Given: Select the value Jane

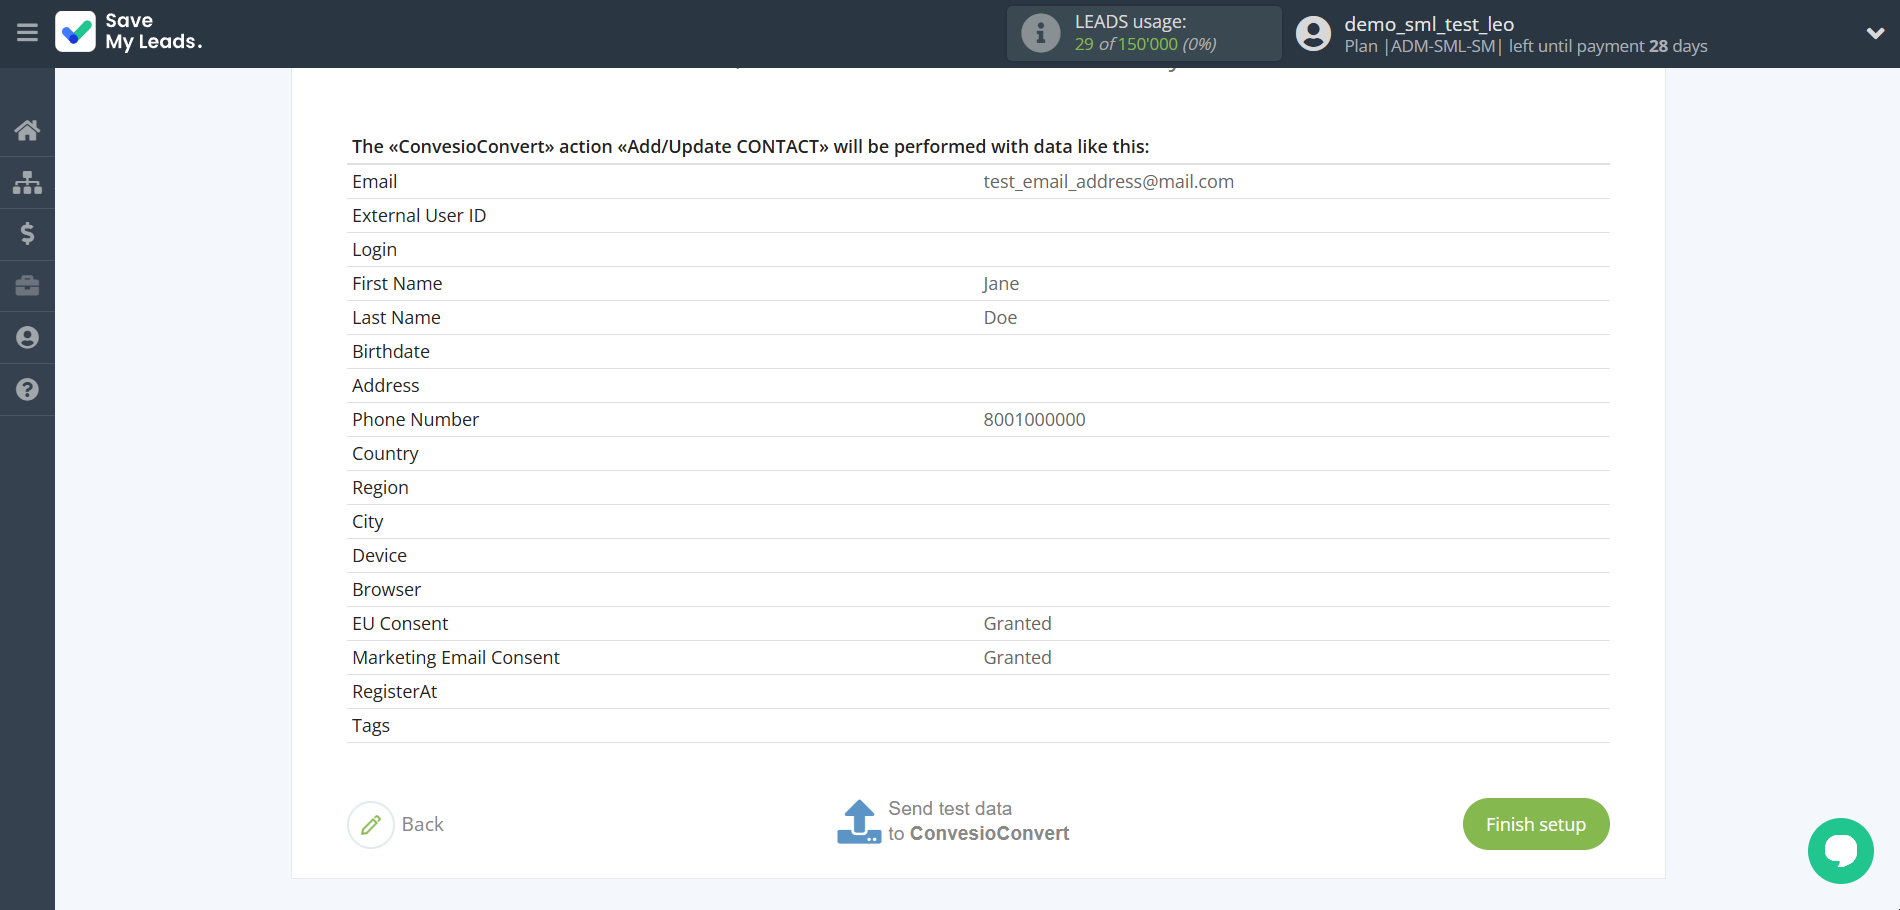Looking at the screenshot, I should pyautogui.click(x=1001, y=284).
